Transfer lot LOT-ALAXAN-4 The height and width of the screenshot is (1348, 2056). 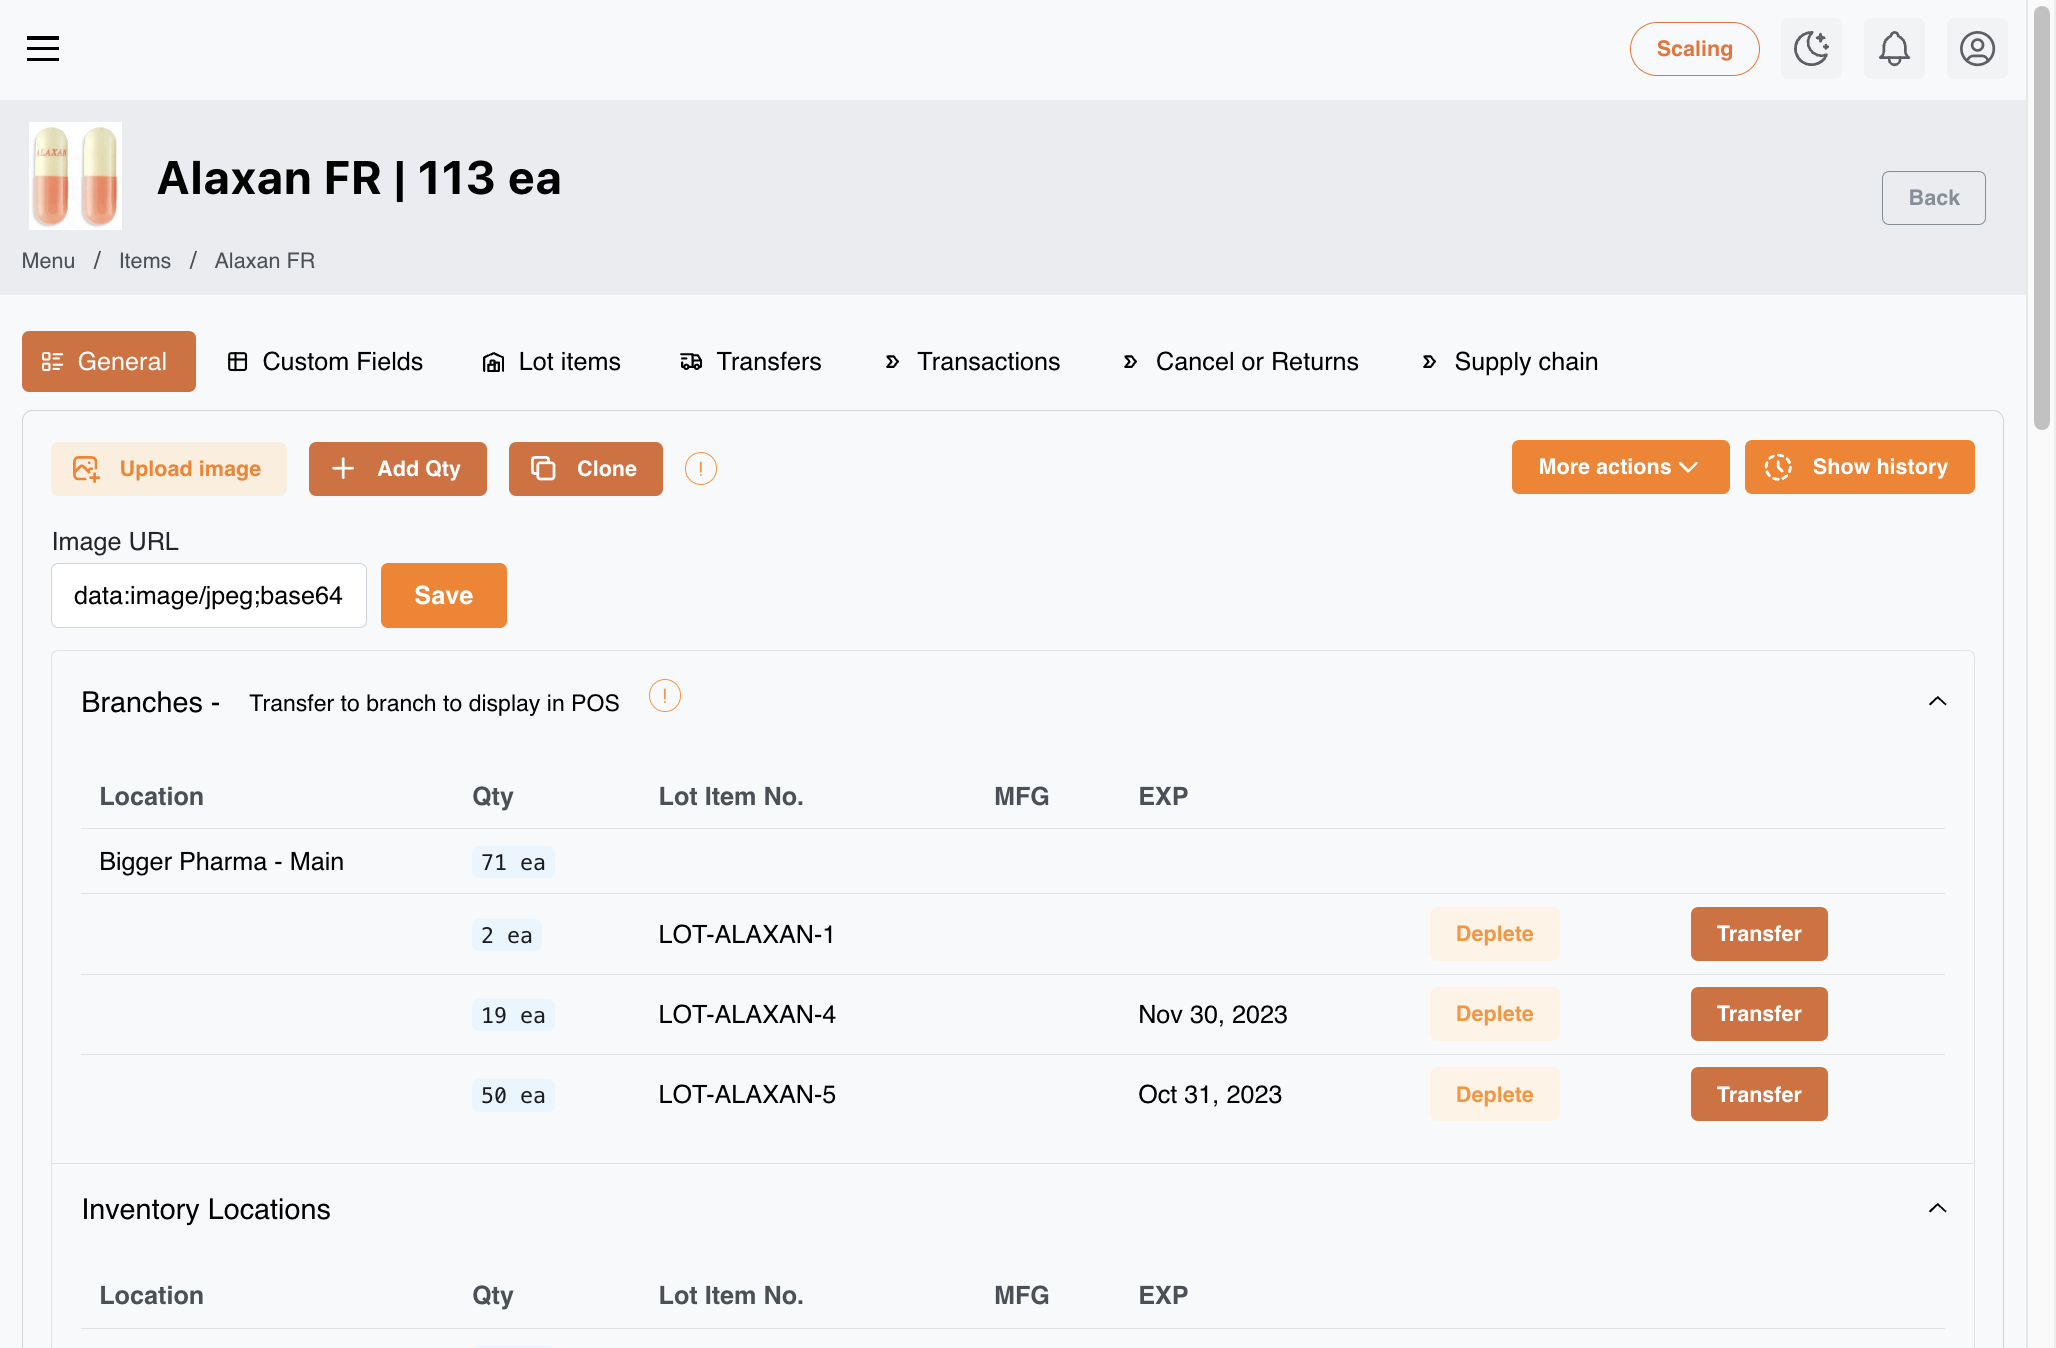(x=1759, y=1014)
